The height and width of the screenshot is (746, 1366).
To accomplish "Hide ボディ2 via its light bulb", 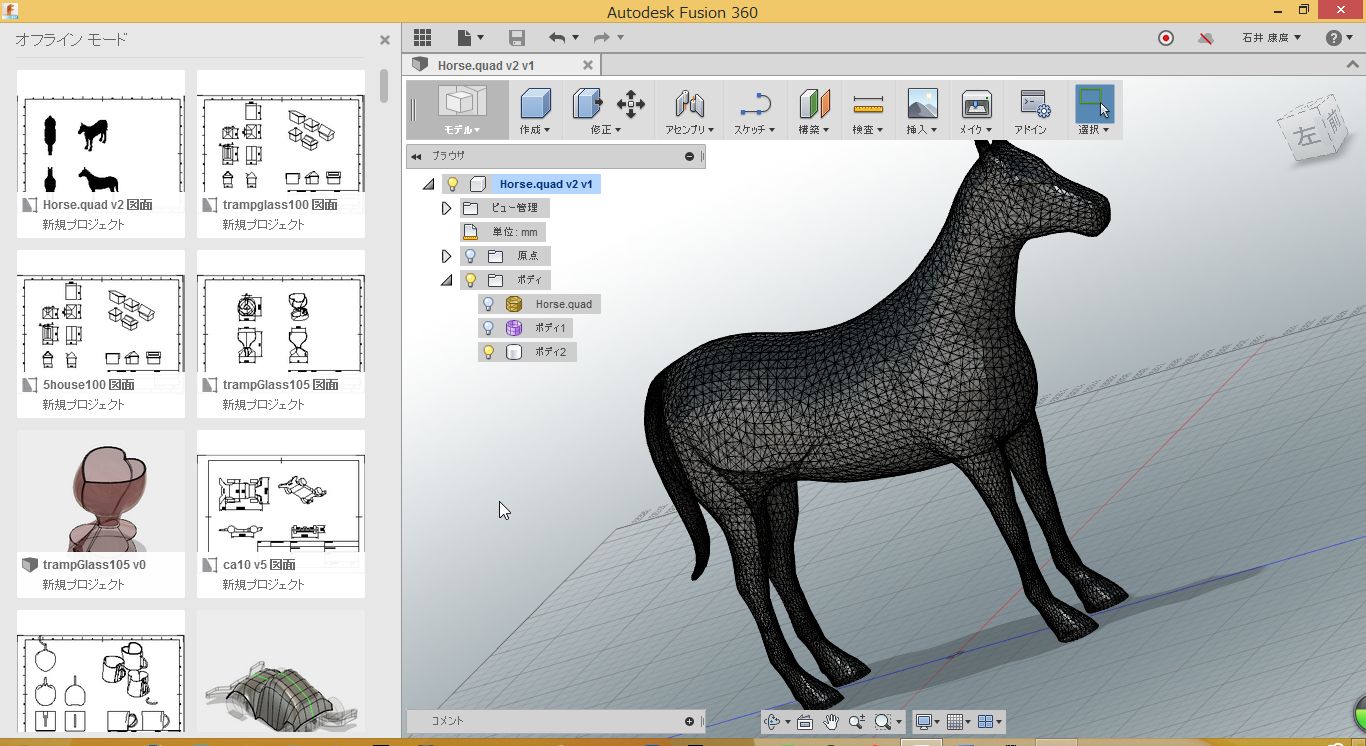I will 488,352.
